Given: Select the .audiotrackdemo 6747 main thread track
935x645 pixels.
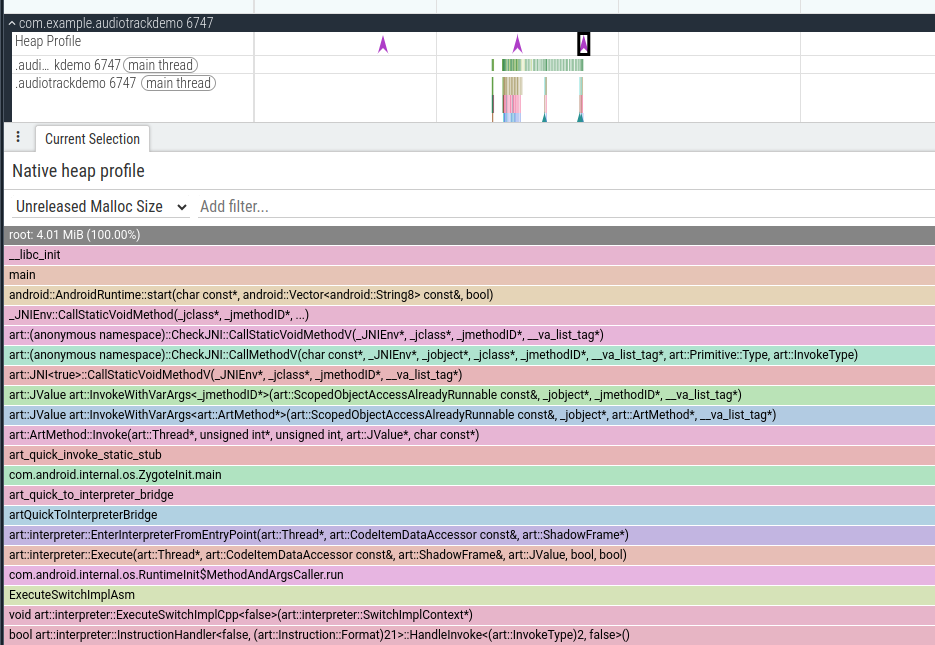Looking at the screenshot, I should click(115, 83).
